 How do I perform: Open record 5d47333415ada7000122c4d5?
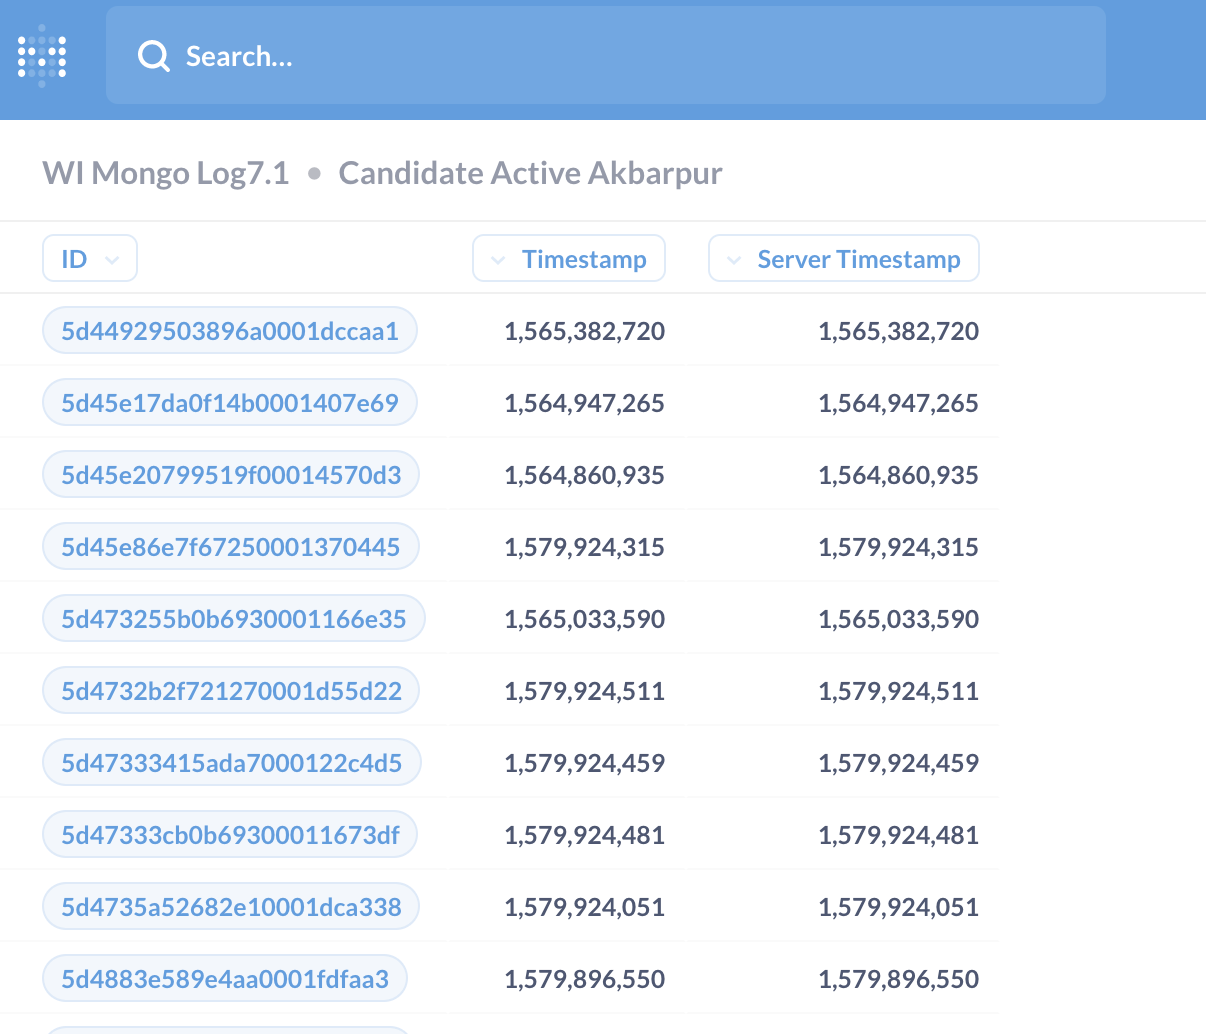click(x=232, y=763)
